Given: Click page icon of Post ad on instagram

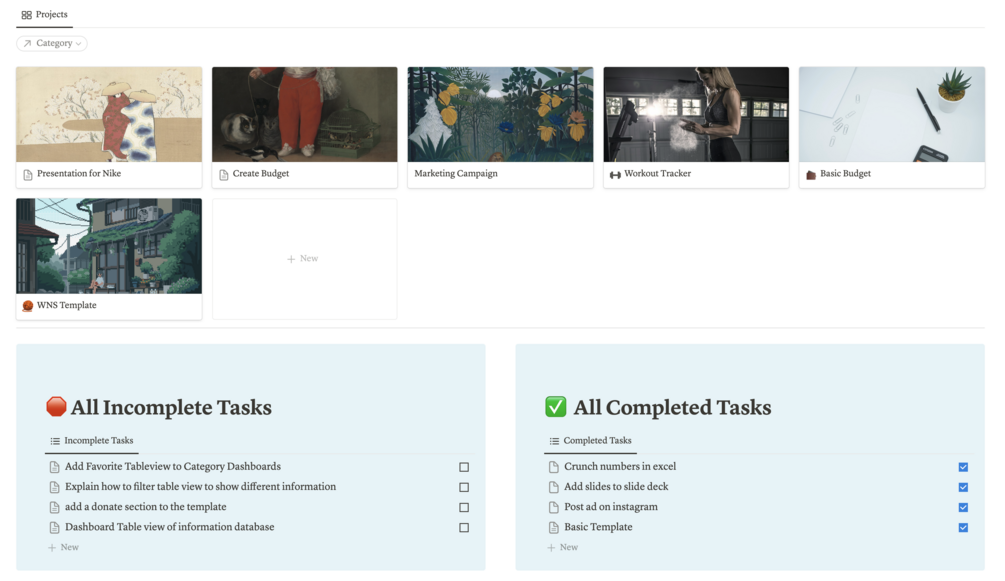Looking at the screenshot, I should [554, 507].
